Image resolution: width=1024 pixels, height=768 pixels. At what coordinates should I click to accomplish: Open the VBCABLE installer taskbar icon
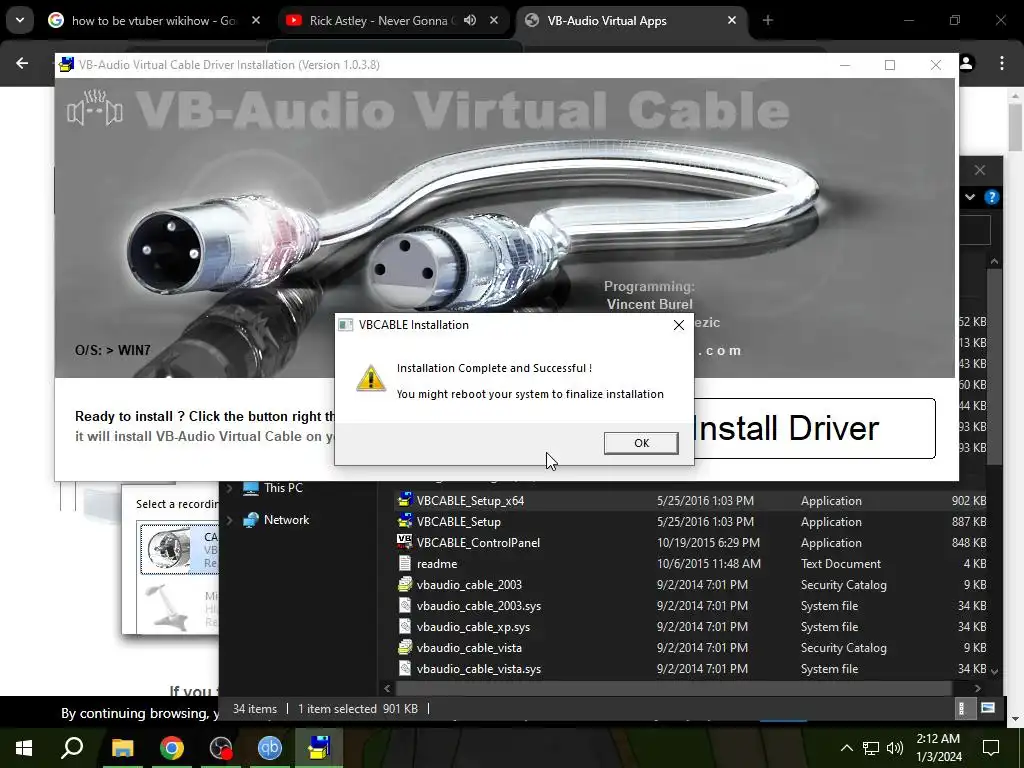coord(319,748)
